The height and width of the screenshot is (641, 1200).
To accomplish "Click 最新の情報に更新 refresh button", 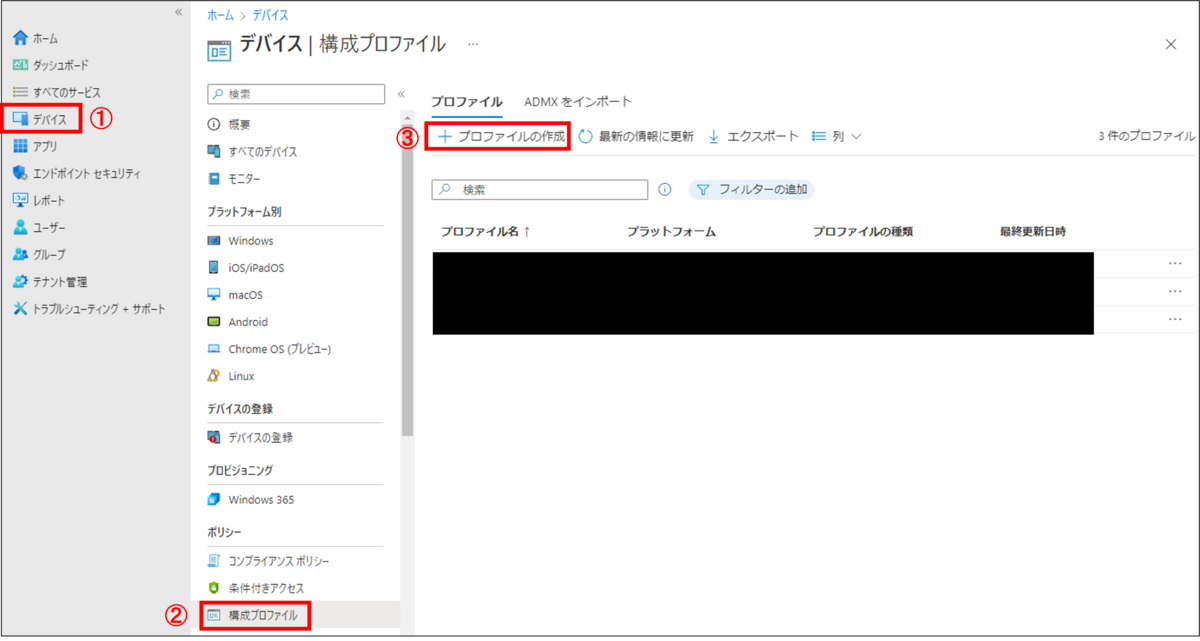I will 636,136.
